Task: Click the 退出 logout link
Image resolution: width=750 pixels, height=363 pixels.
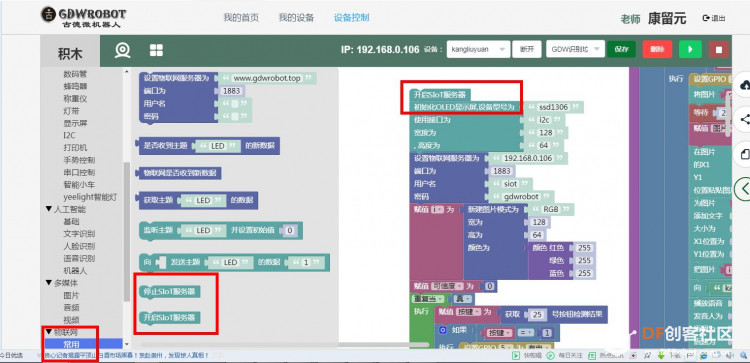Action: (714, 18)
